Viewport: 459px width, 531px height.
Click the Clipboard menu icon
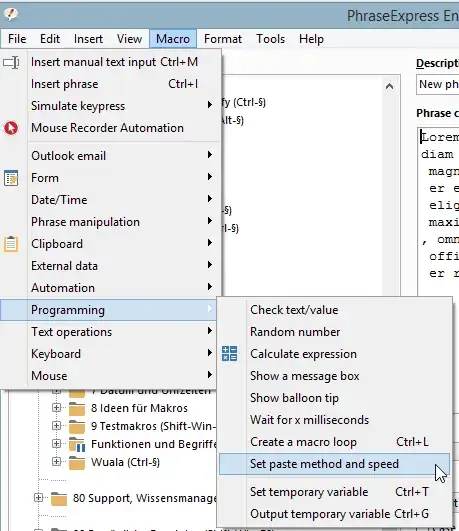point(11,244)
